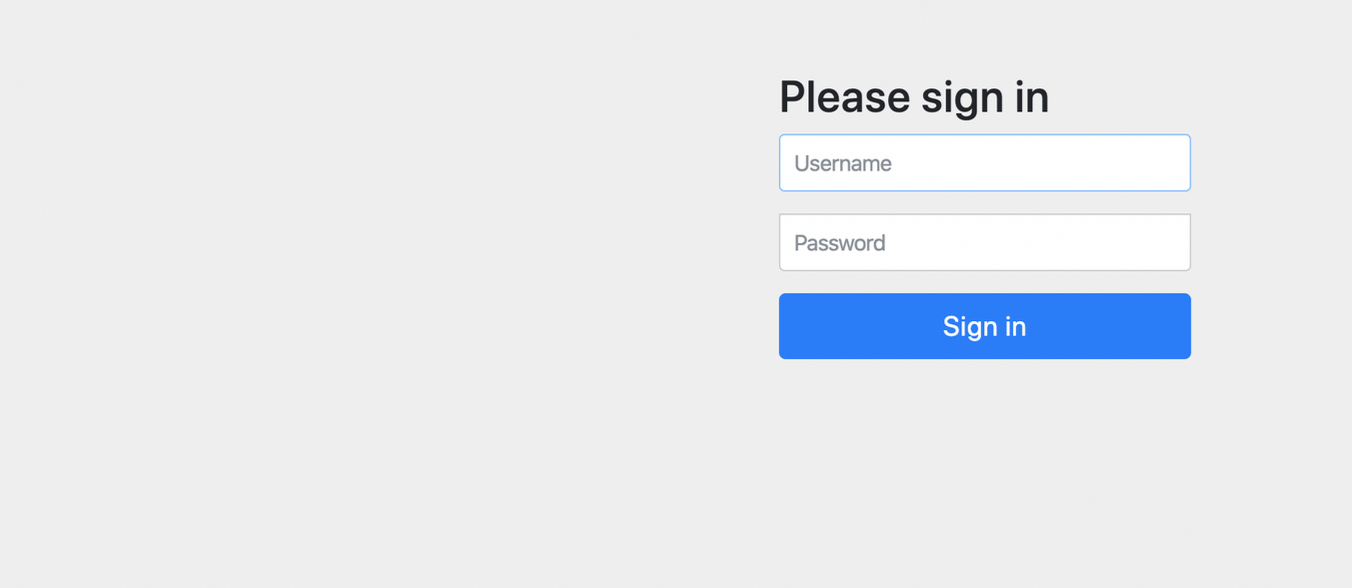
Task: Activate the first login form field
Action: [x=984, y=163]
